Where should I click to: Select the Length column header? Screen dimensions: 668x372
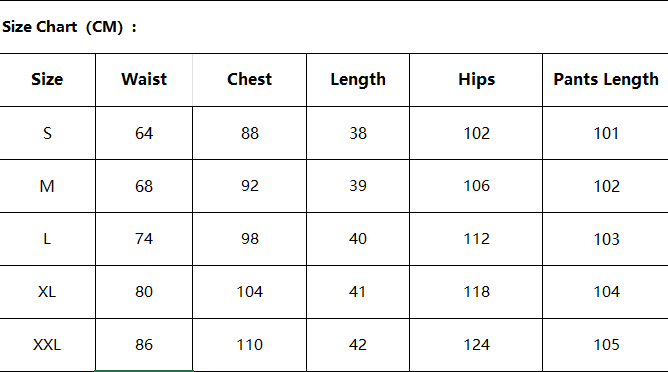tap(358, 80)
